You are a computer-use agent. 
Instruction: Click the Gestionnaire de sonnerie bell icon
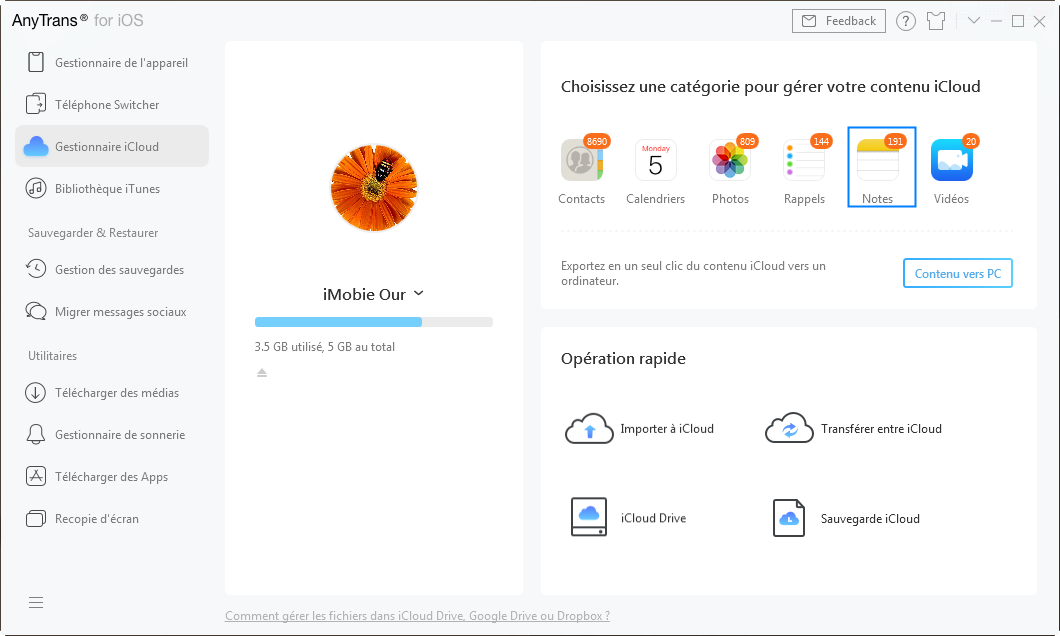click(x=36, y=434)
